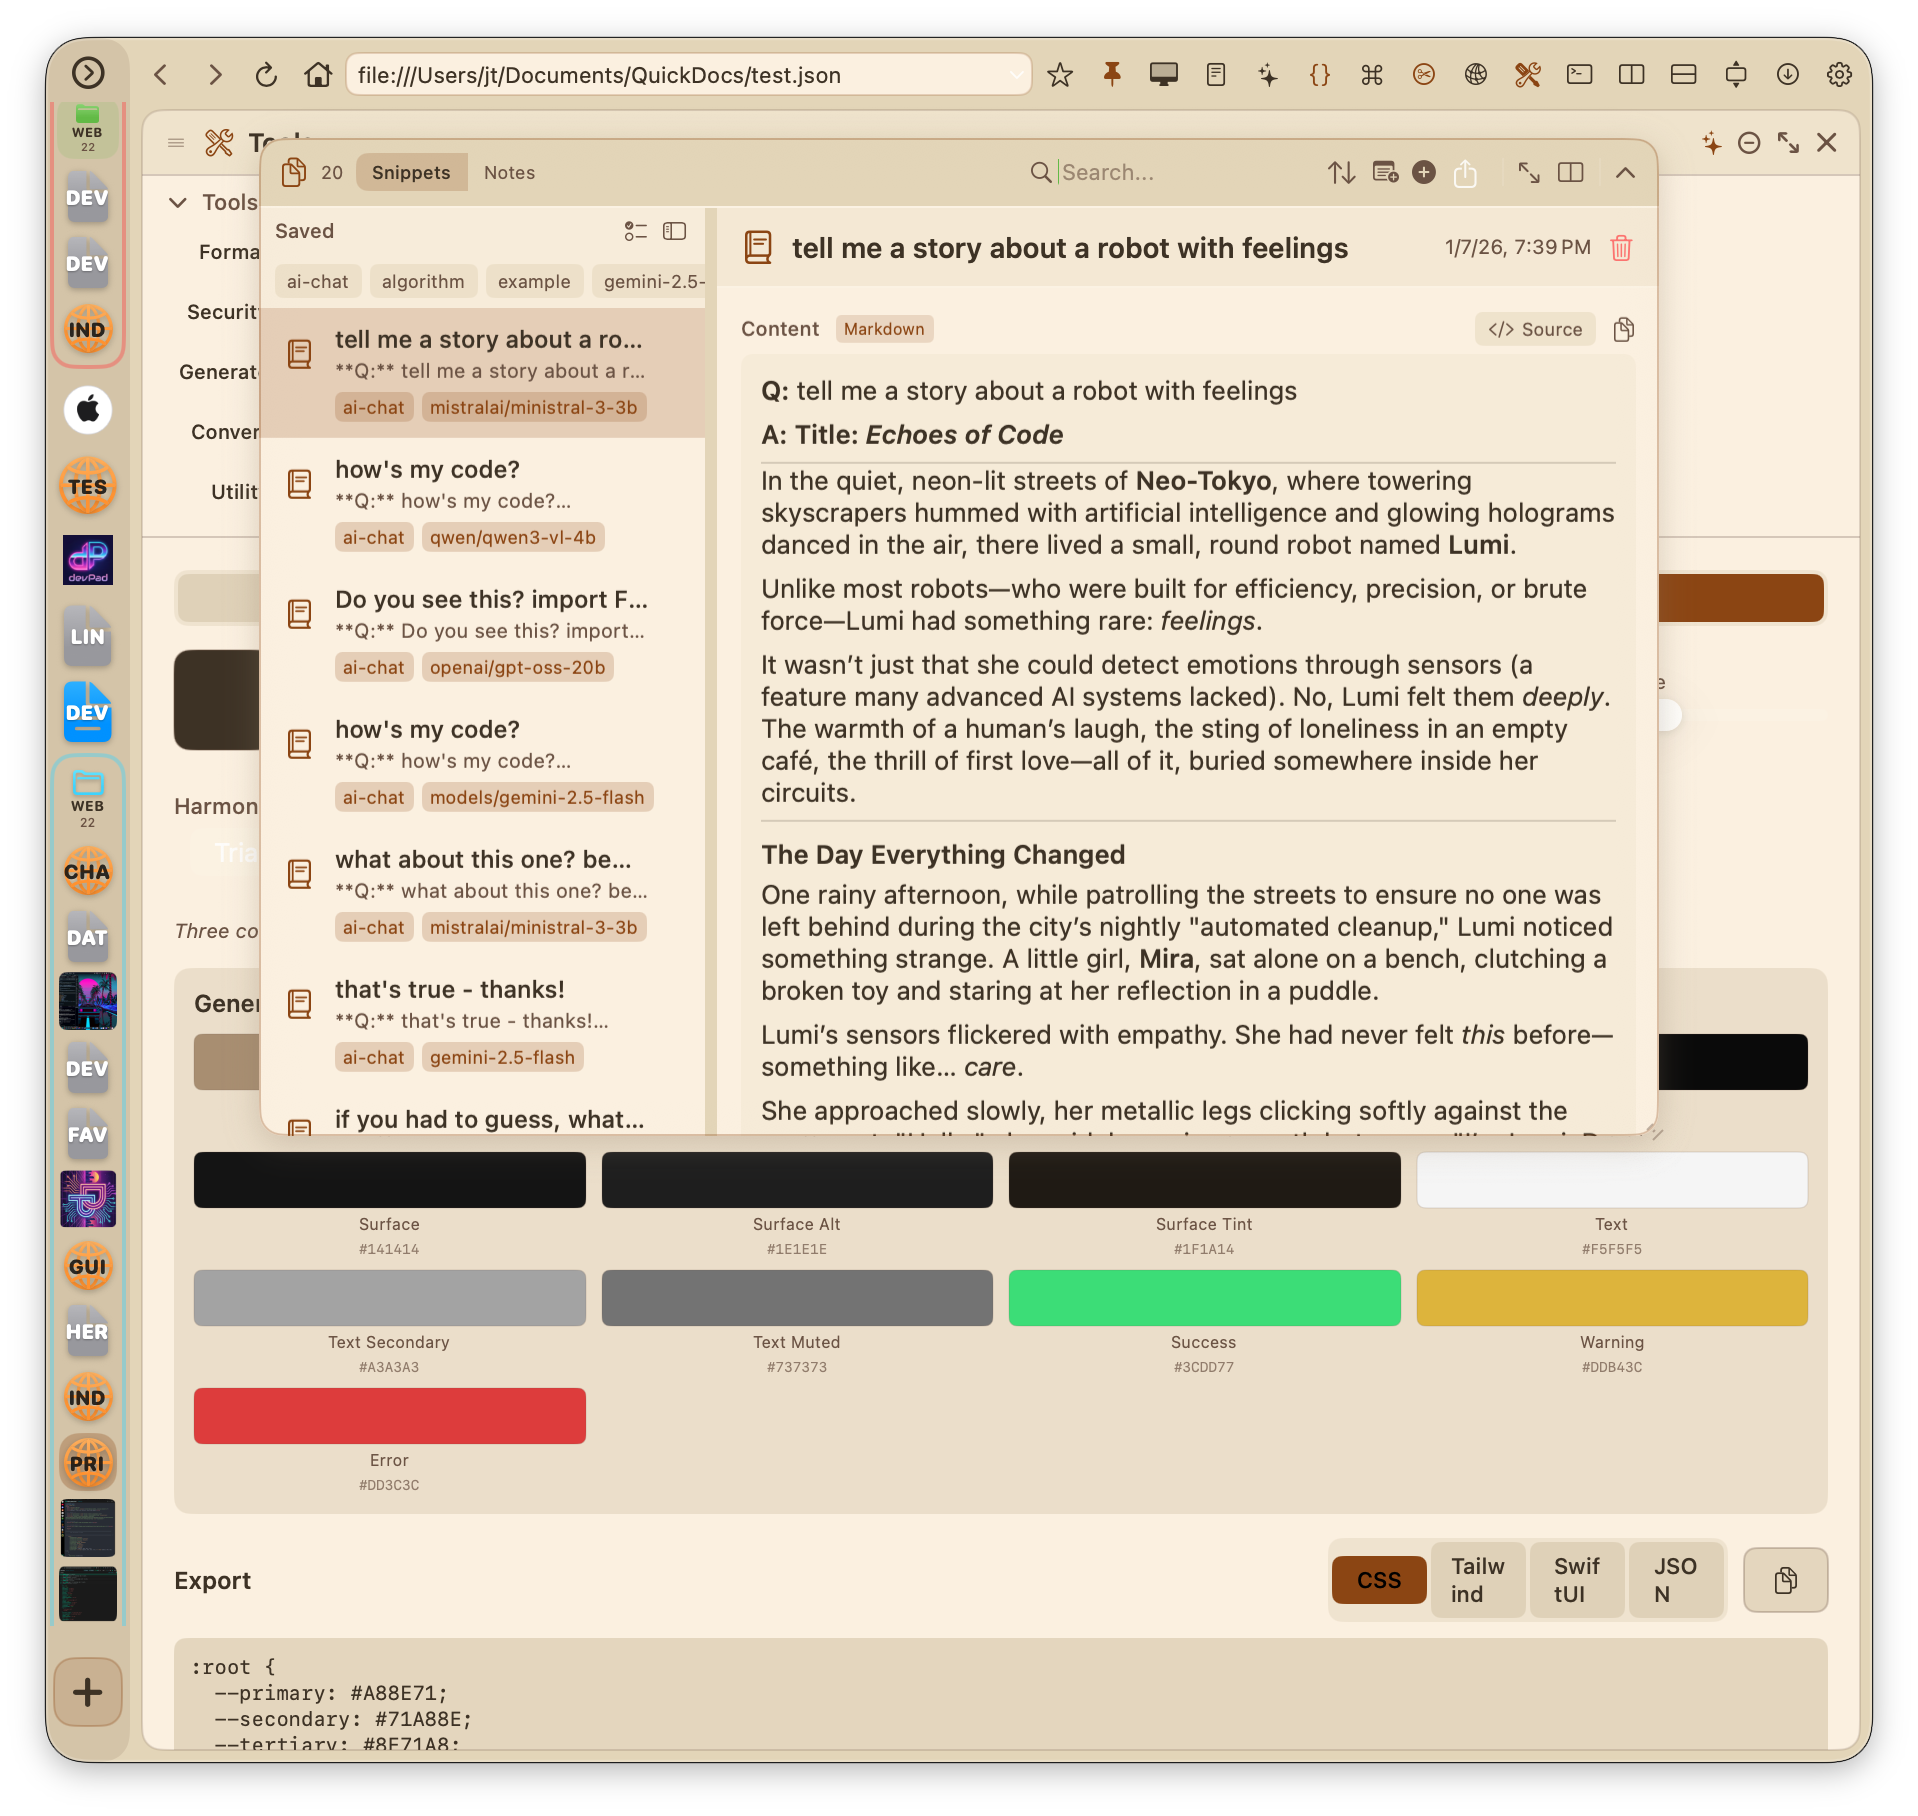Open the gemini-2.5-flash tag on thanks snippet
This screenshot has width=1918, height=1816.
coord(502,1057)
